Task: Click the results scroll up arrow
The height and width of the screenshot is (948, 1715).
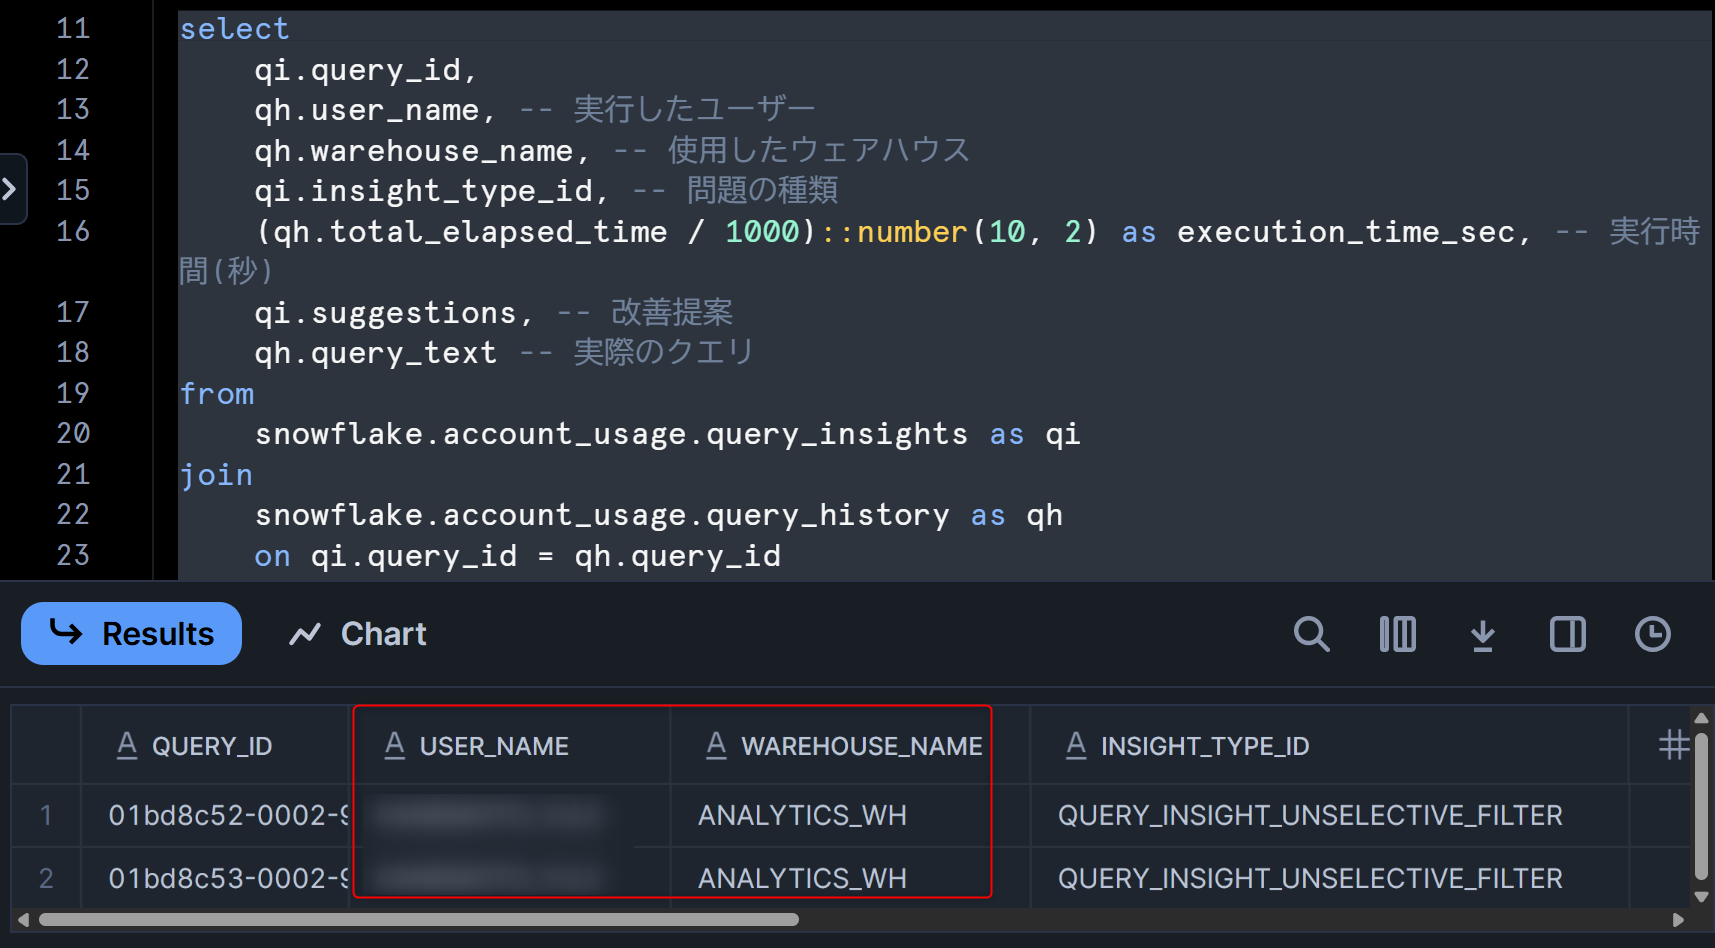Action: click(x=1701, y=718)
